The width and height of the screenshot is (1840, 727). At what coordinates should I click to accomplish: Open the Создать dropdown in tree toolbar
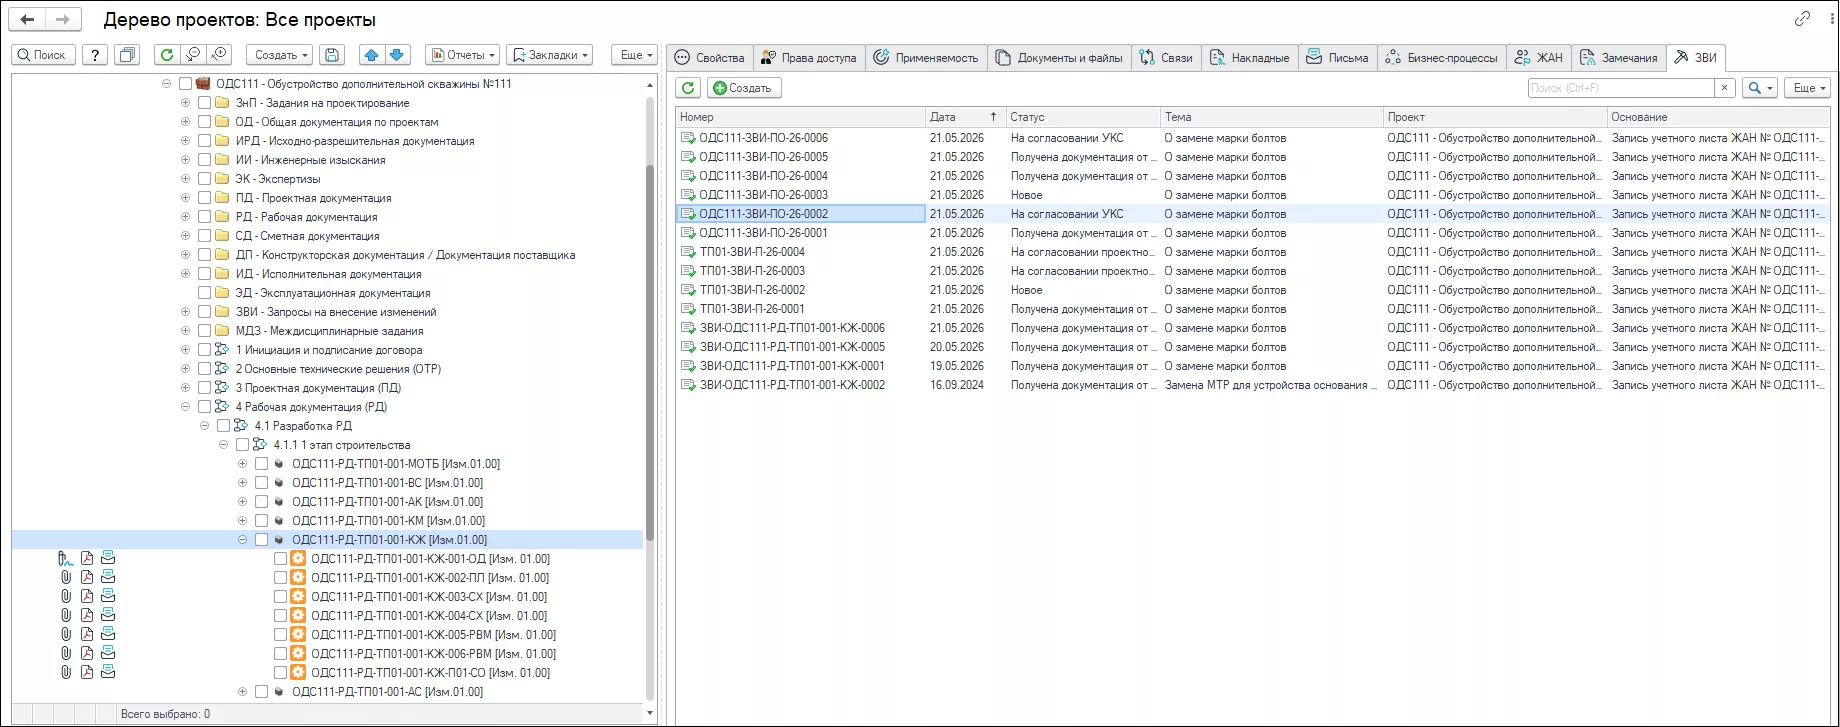(x=280, y=55)
